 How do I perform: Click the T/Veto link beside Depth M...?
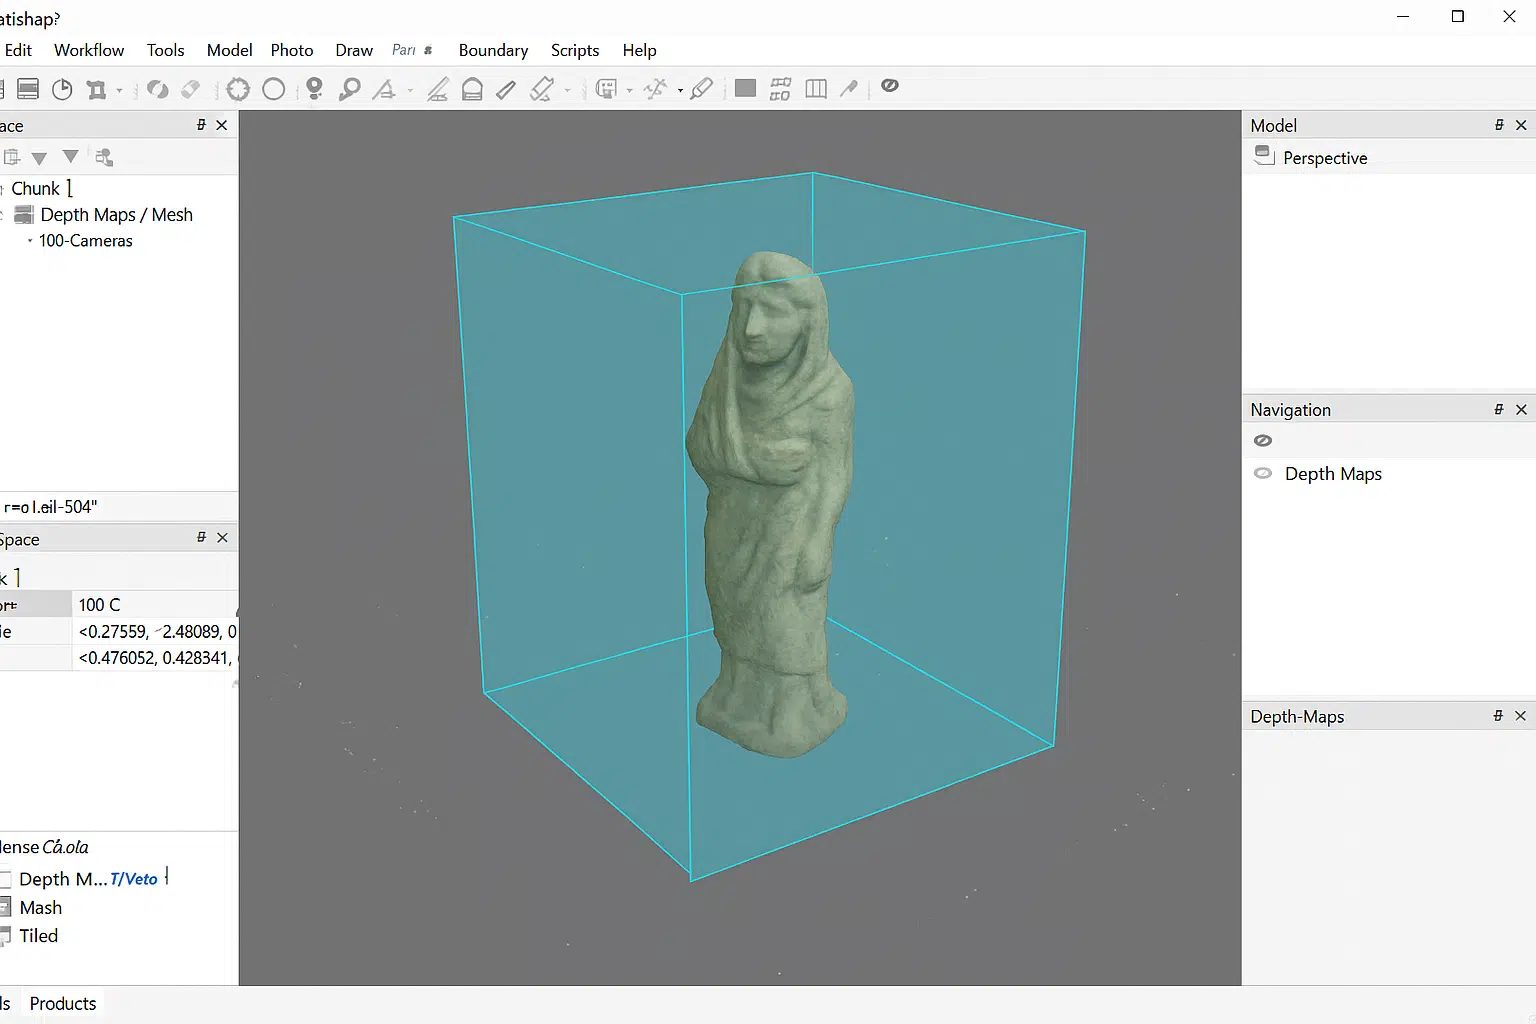(135, 878)
